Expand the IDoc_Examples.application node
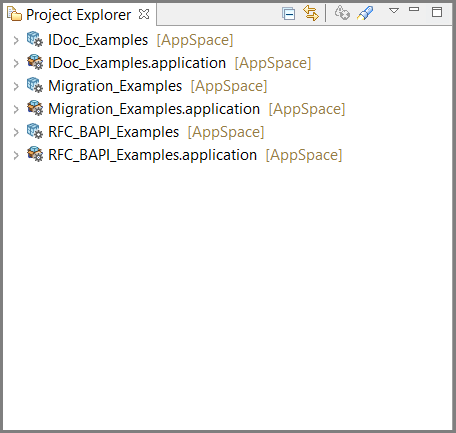 16,63
